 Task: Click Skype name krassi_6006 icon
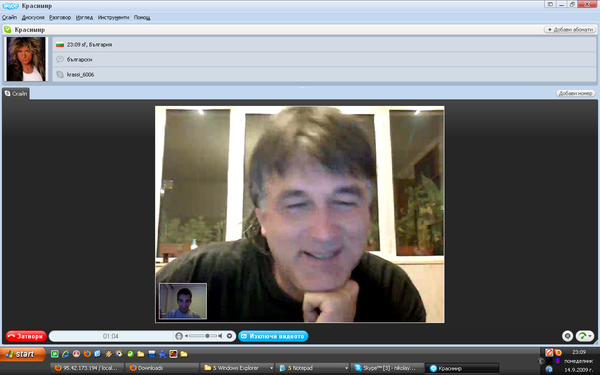(x=60, y=74)
